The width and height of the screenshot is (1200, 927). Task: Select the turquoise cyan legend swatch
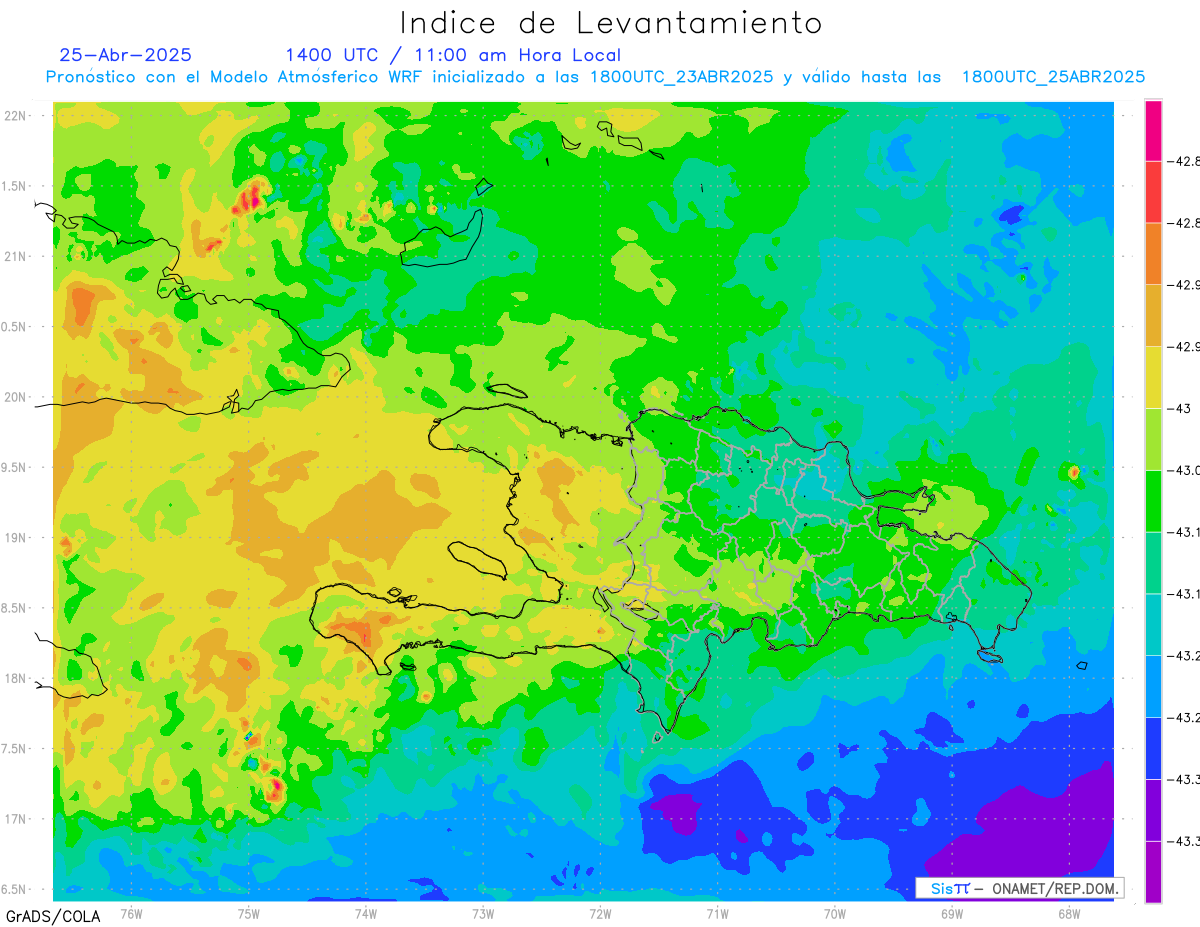tap(1153, 624)
